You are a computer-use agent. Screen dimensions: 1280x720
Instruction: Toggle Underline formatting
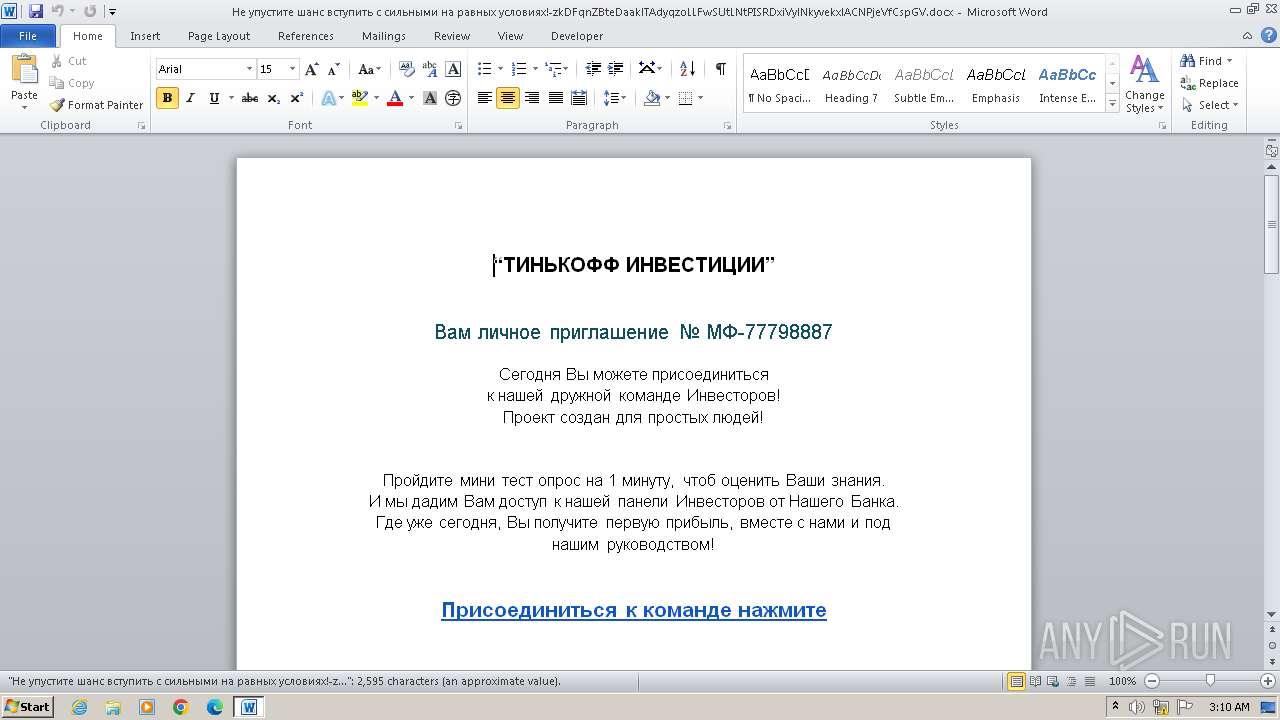pyautogui.click(x=214, y=98)
